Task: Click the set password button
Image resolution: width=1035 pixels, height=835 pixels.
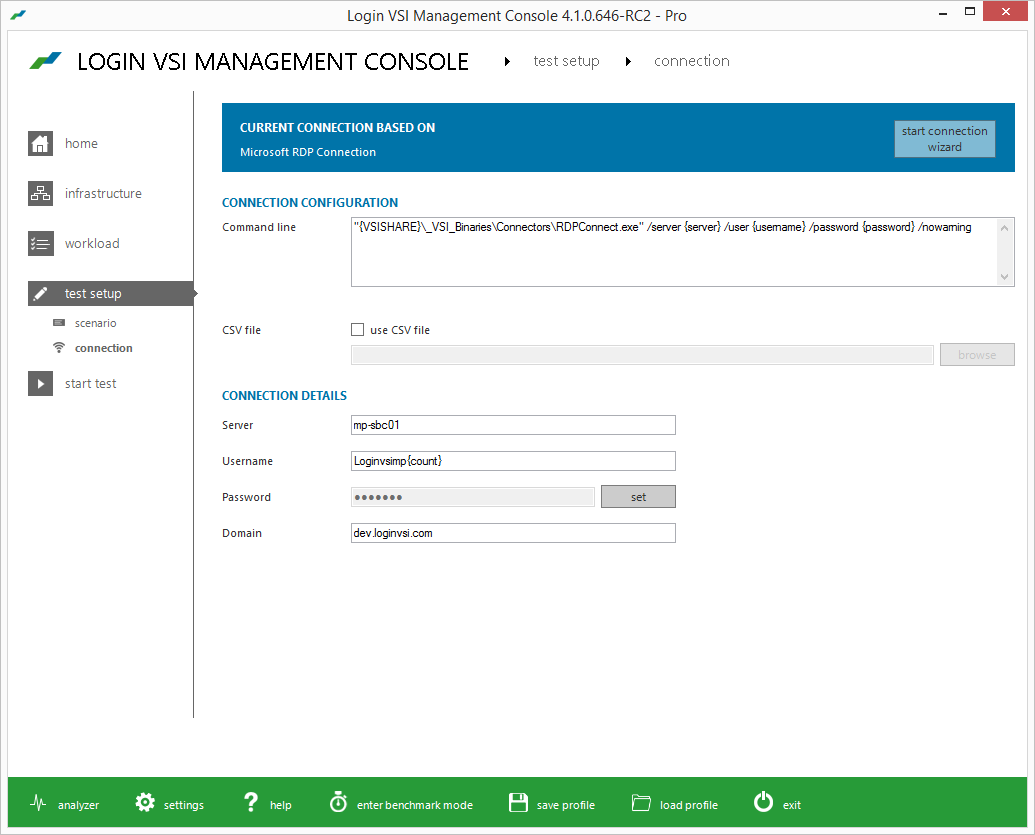Action: click(x=638, y=497)
